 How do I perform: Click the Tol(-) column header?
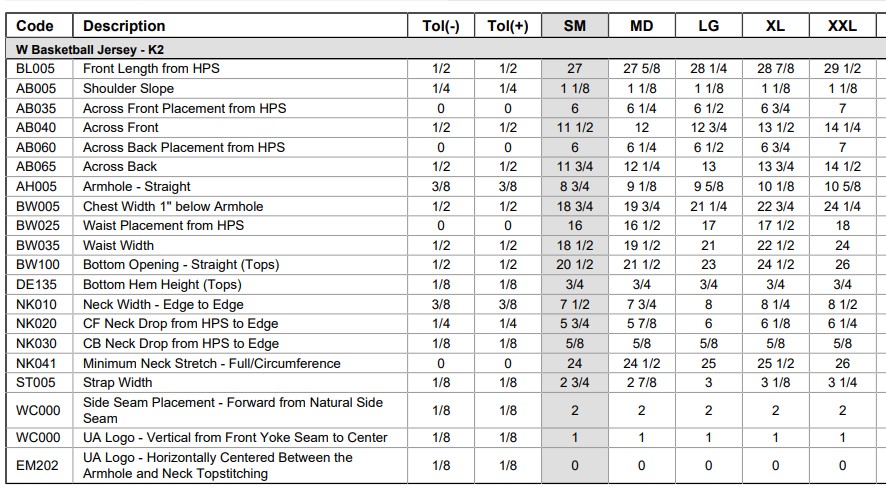pos(441,26)
